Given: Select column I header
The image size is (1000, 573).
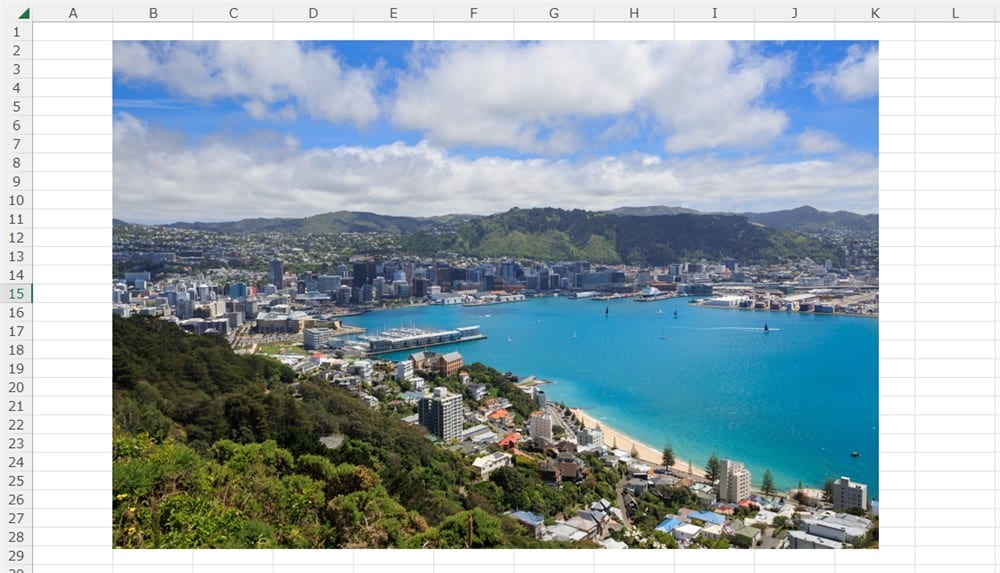Looking at the screenshot, I should (714, 13).
